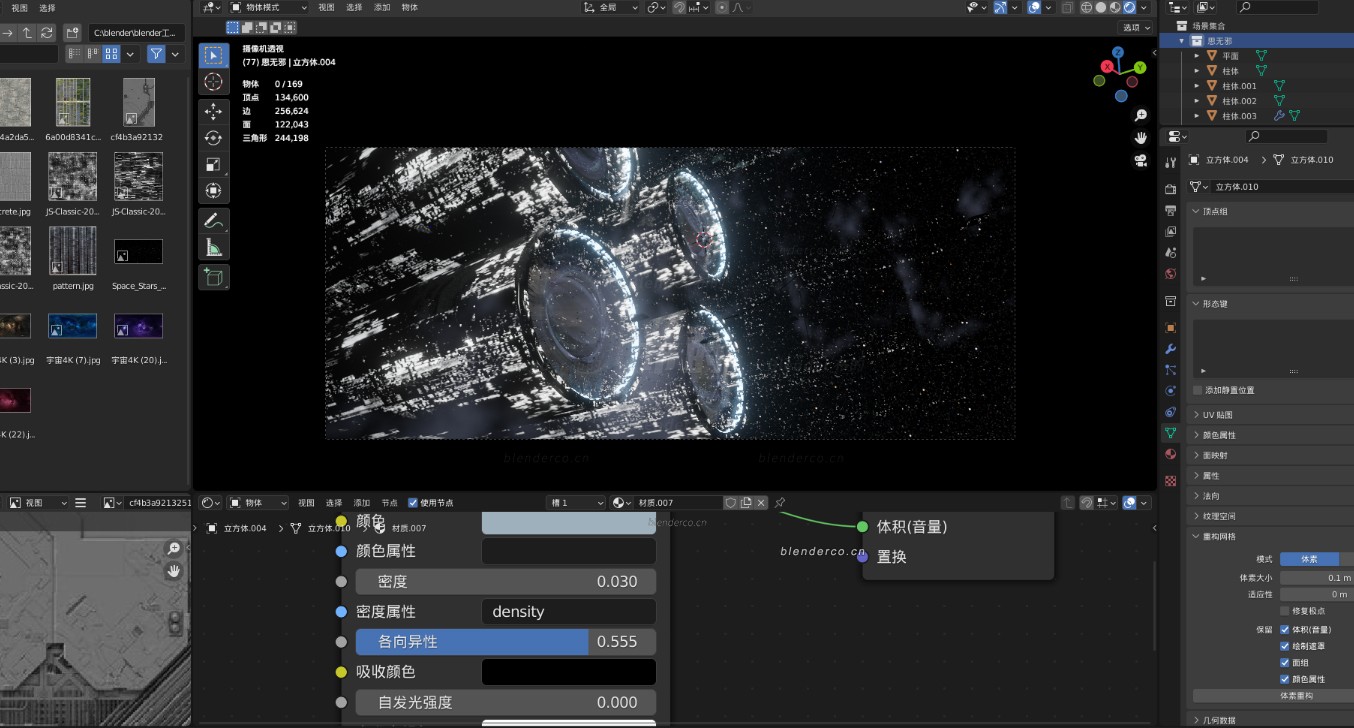Open the Physics properties tab
The image size is (1354, 728).
(1171, 391)
